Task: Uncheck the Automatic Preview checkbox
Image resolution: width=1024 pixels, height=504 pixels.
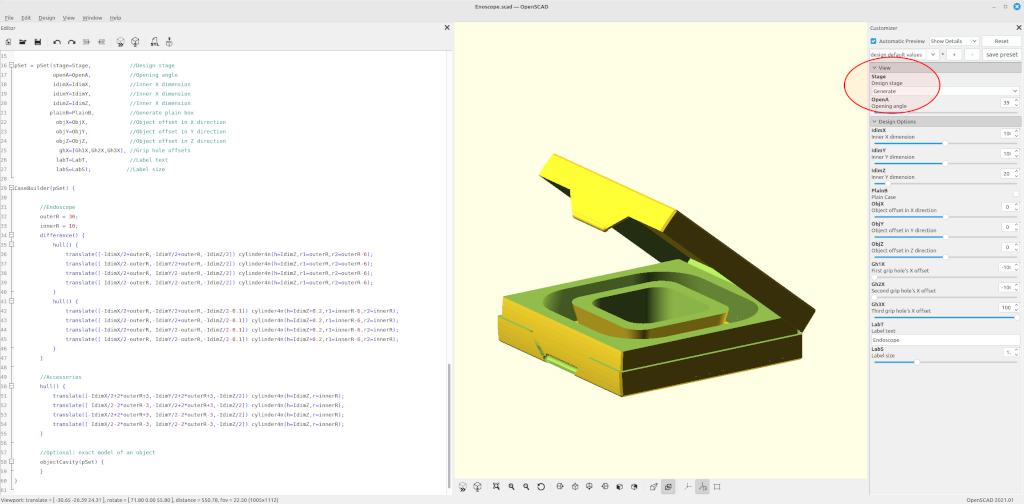Action: [874, 41]
